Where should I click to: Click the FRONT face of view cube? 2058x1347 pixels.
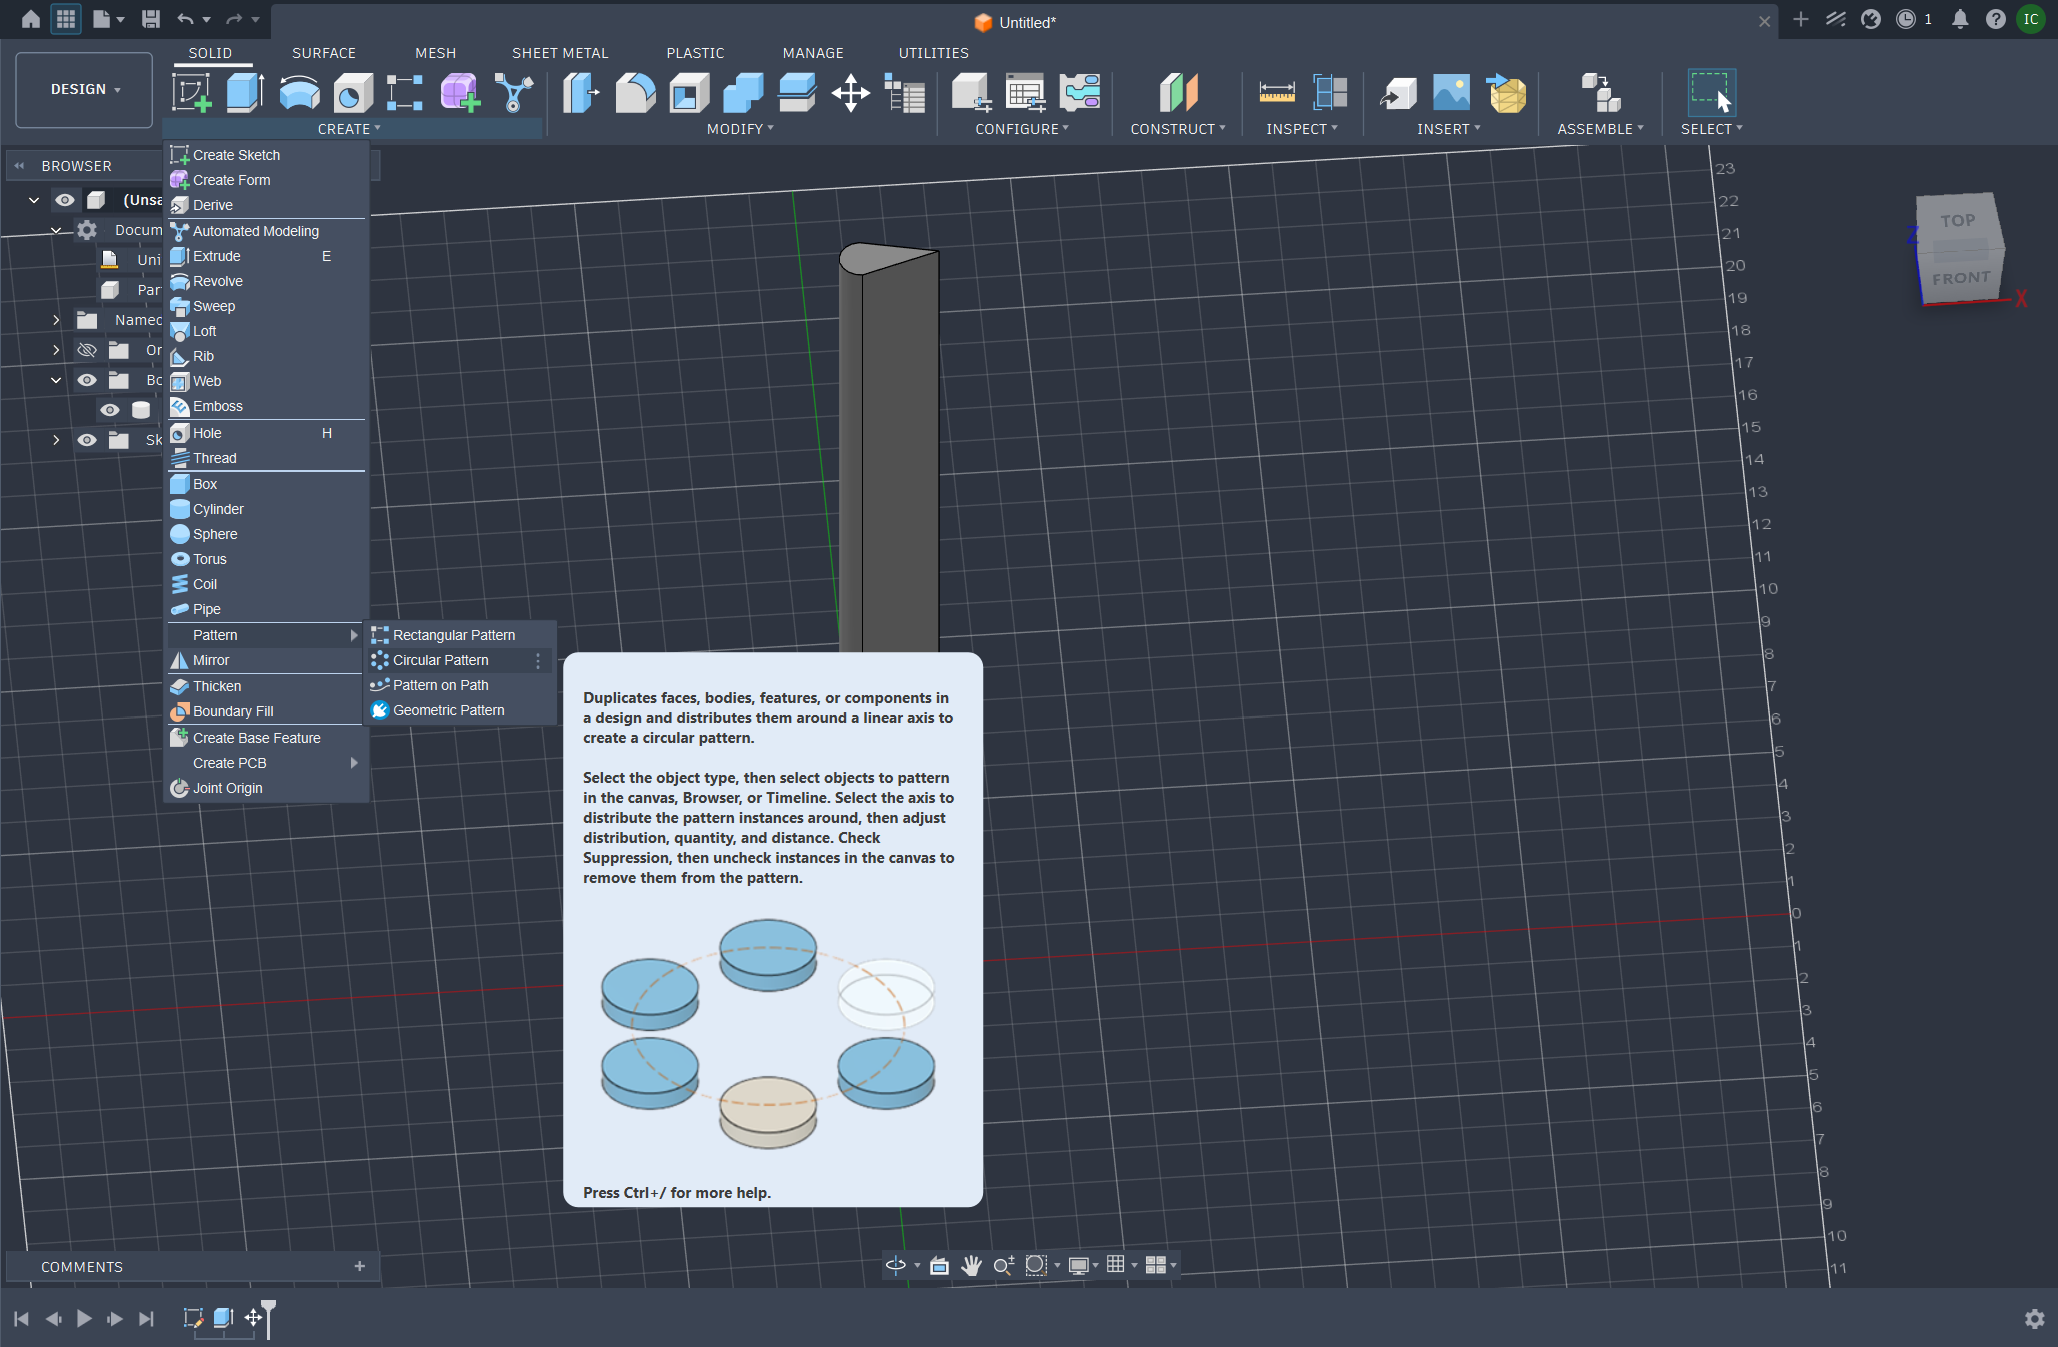(x=1960, y=278)
